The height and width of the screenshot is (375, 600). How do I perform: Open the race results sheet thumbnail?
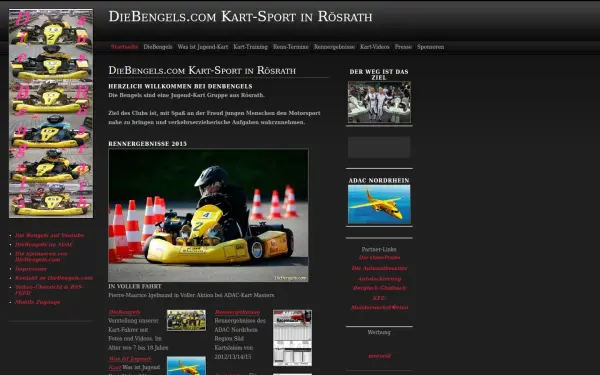point(292,338)
